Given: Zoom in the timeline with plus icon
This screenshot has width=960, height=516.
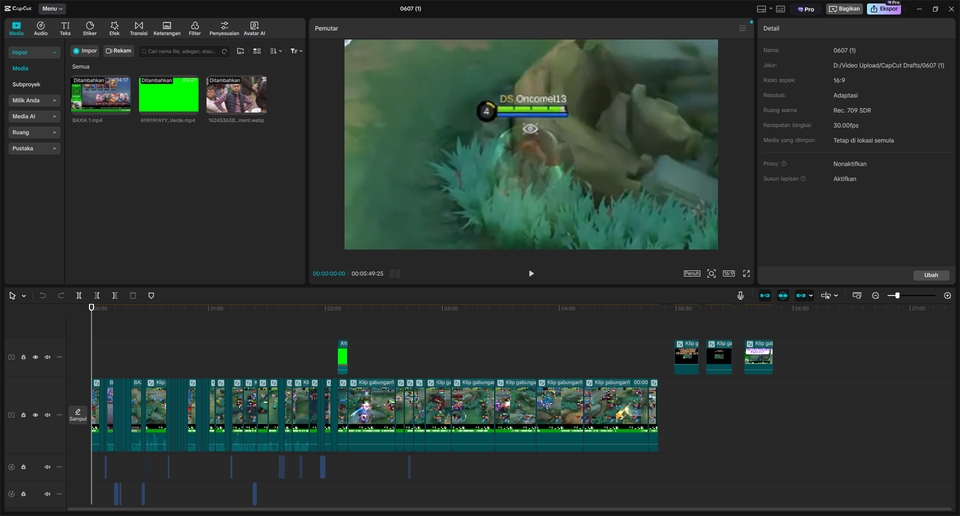Looking at the screenshot, I should click(x=947, y=296).
